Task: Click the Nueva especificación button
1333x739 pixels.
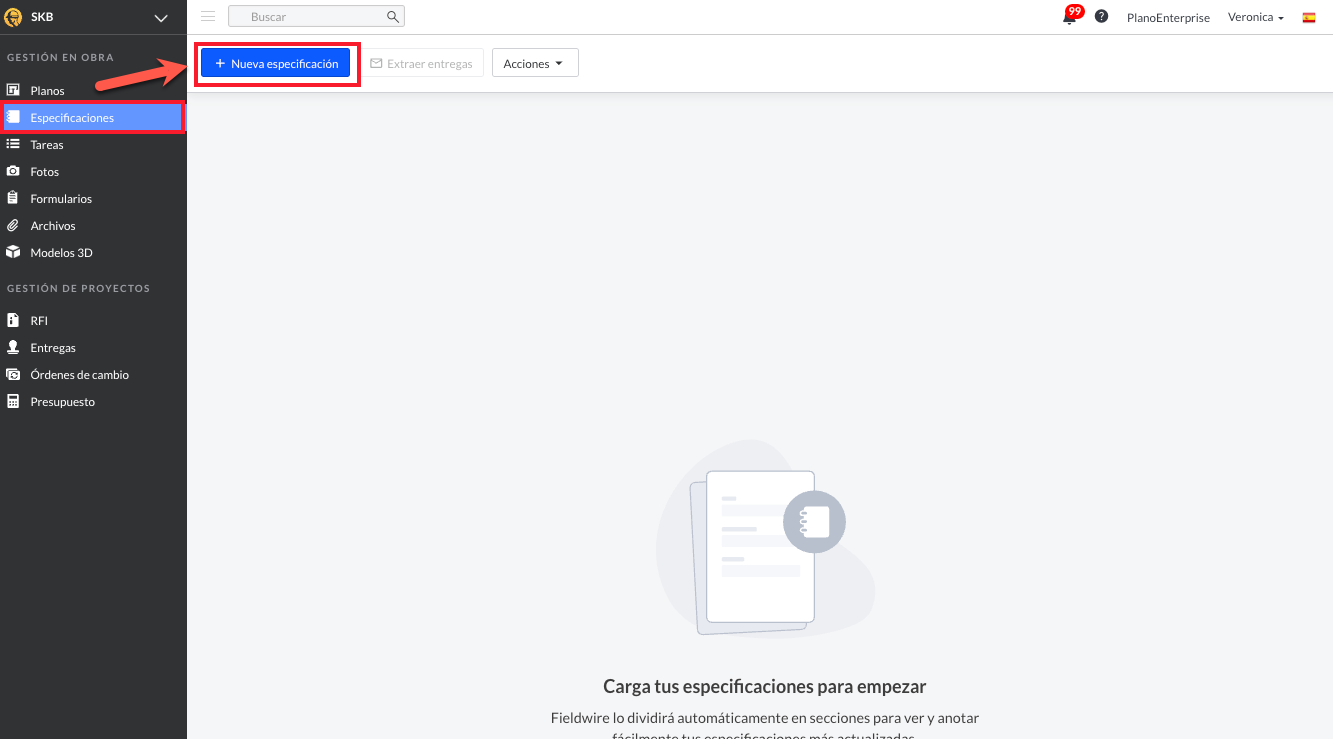Action: click(x=276, y=63)
